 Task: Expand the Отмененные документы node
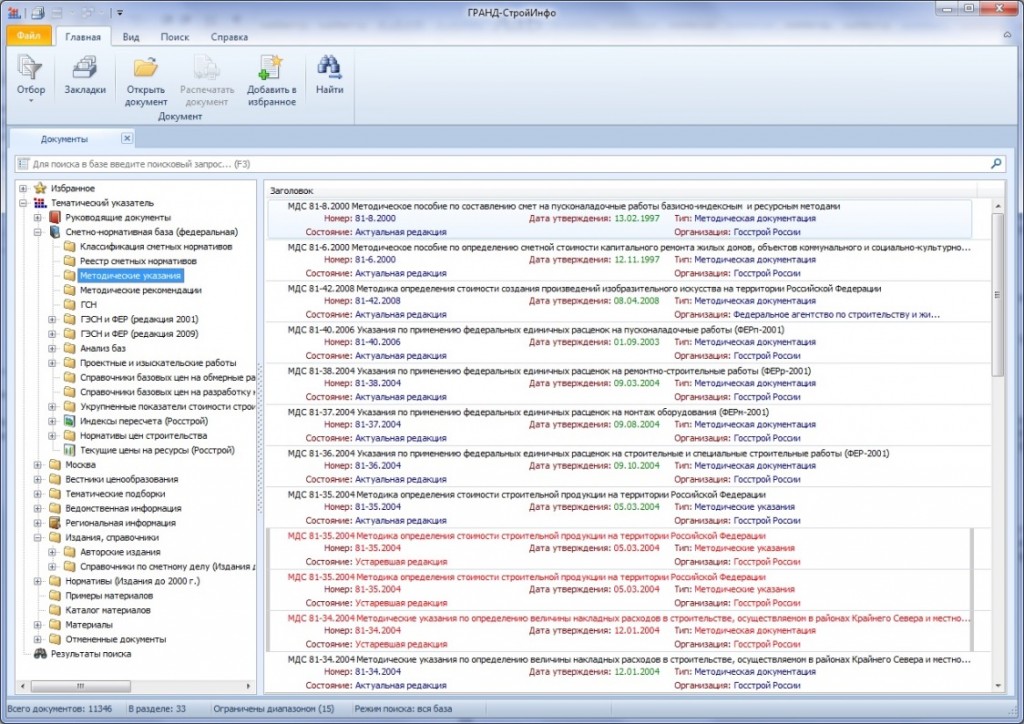click(x=38, y=639)
